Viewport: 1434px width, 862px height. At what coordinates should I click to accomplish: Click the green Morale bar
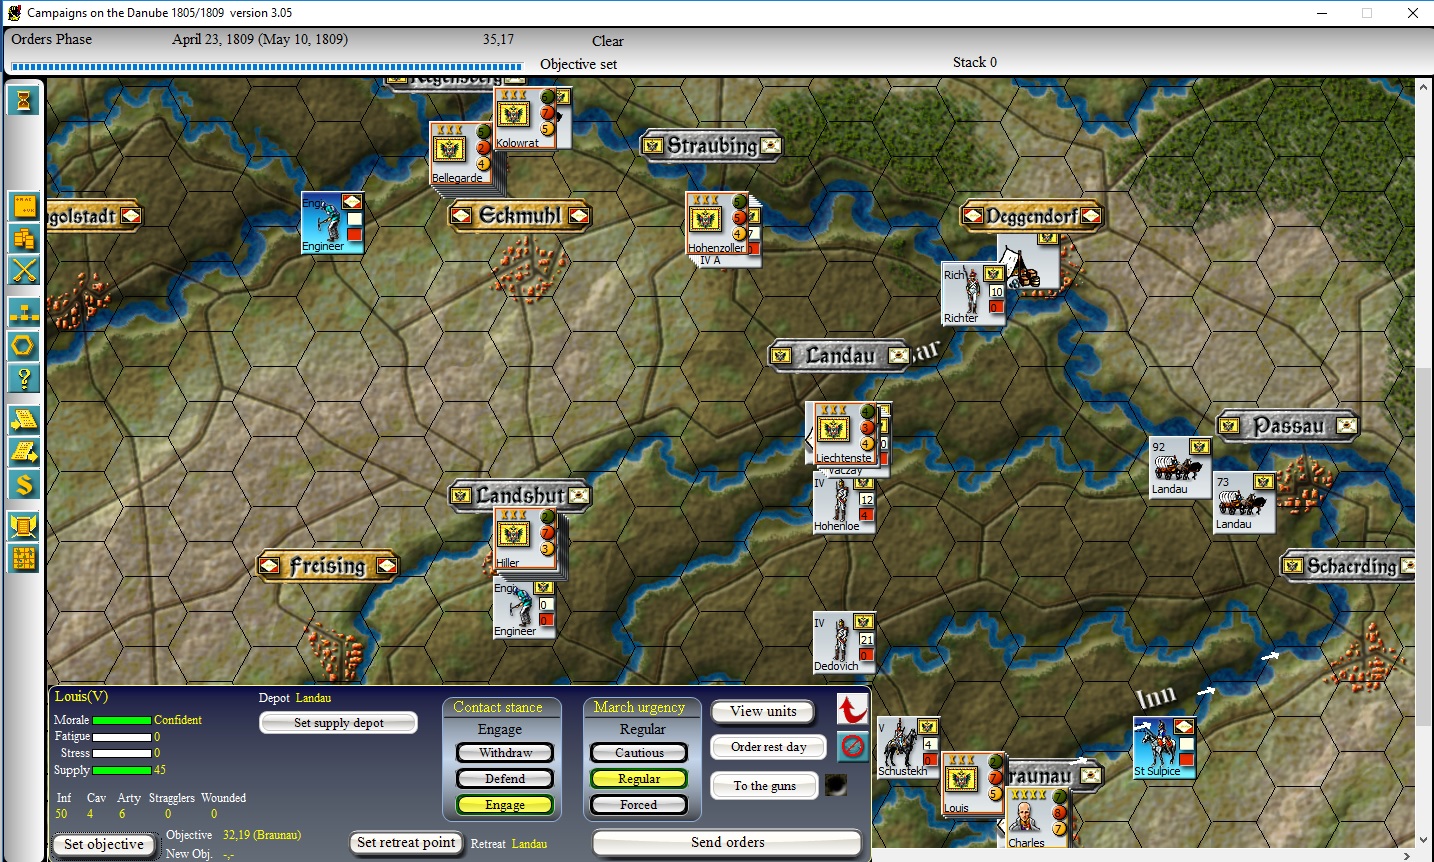tap(122, 720)
